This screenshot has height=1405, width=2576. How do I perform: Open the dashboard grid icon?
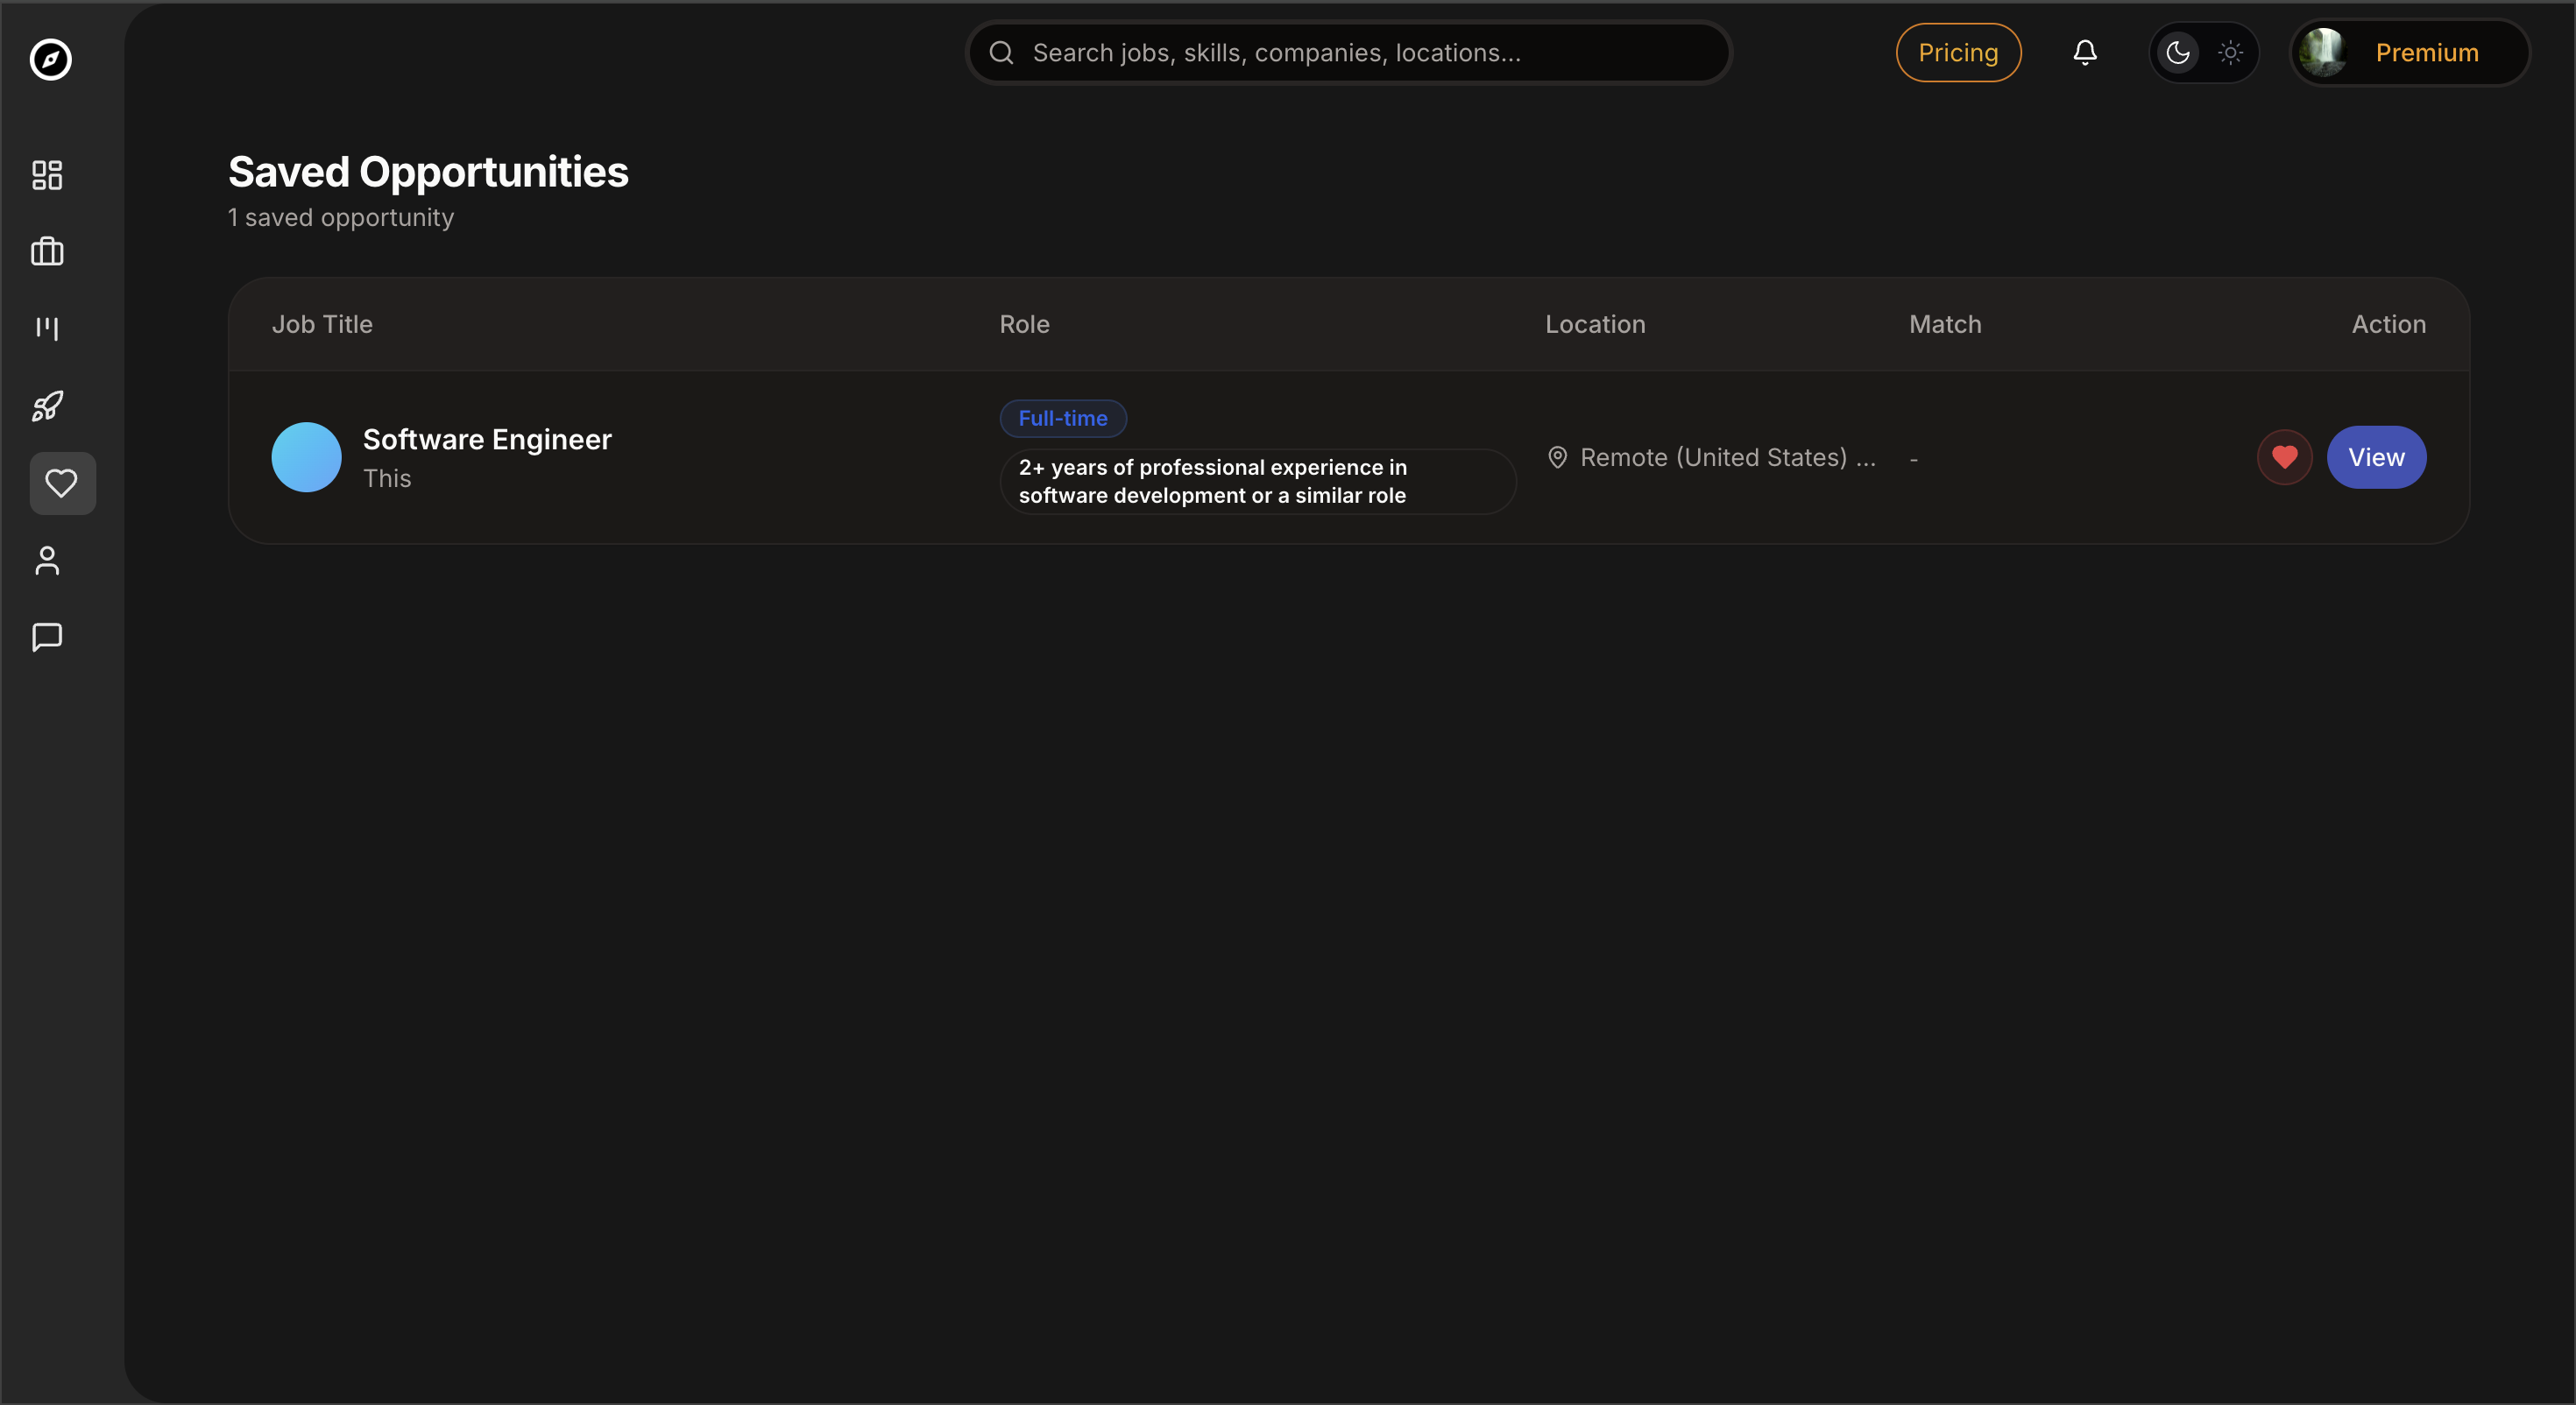click(47, 175)
